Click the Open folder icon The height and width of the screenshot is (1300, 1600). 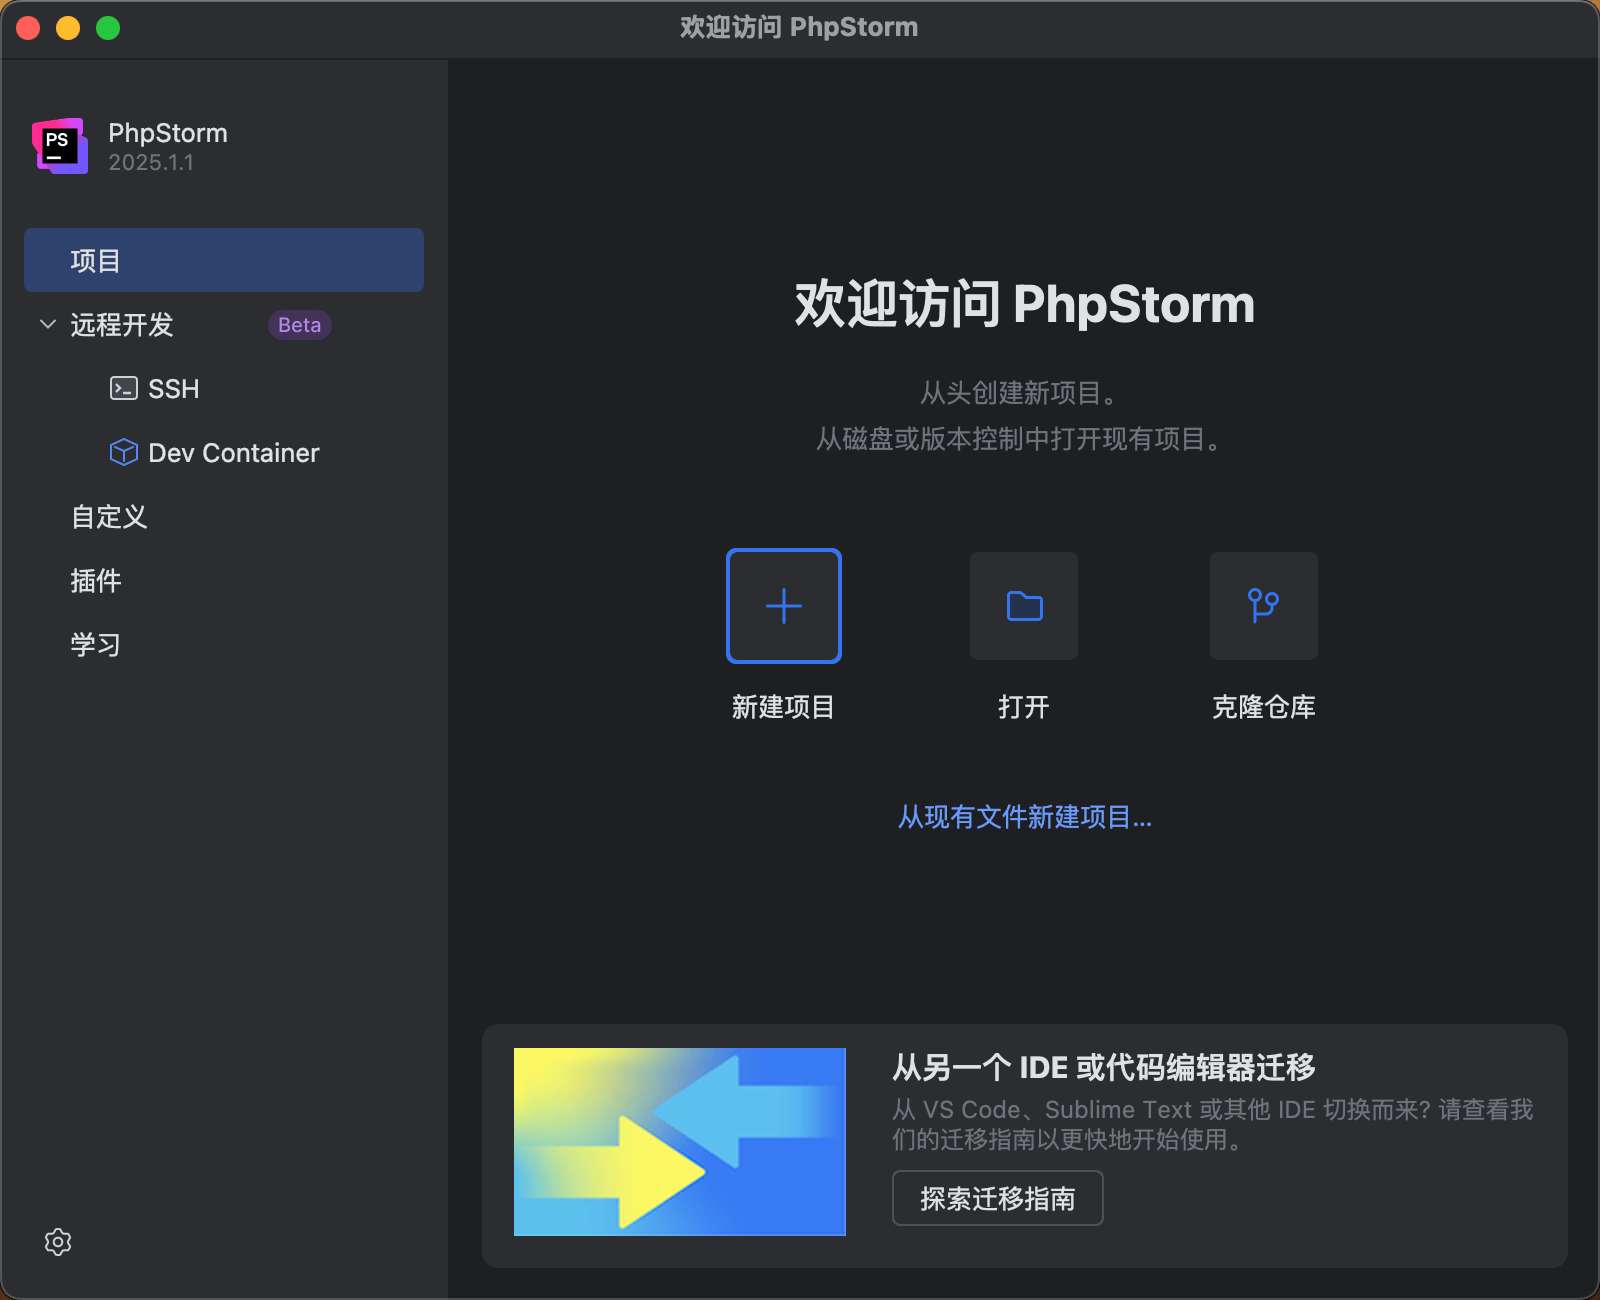tap(1024, 606)
